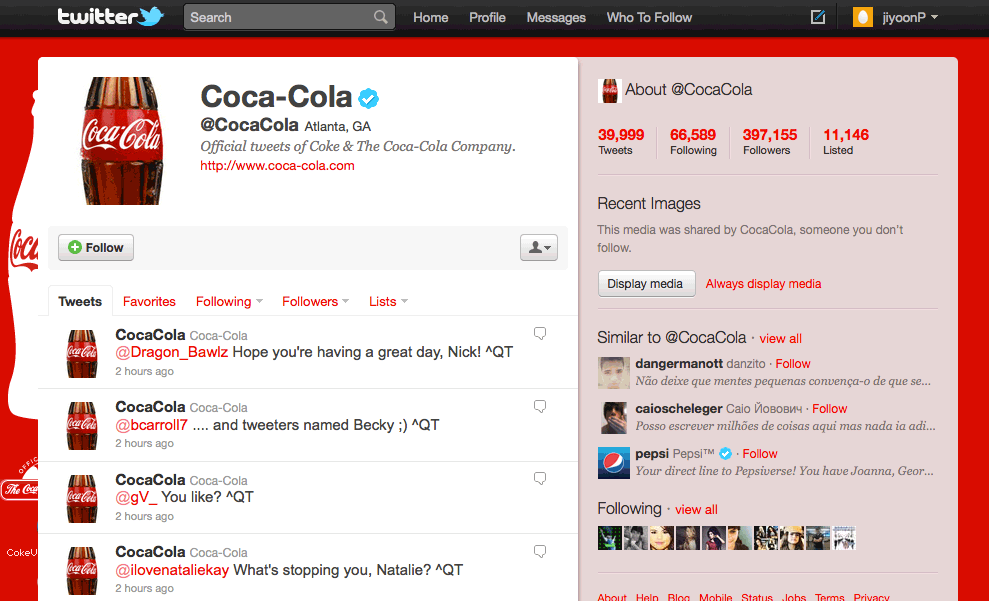Click the verified badge next to Coca-Cola
Viewport: 989px width, 601px height.
click(x=369, y=98)
